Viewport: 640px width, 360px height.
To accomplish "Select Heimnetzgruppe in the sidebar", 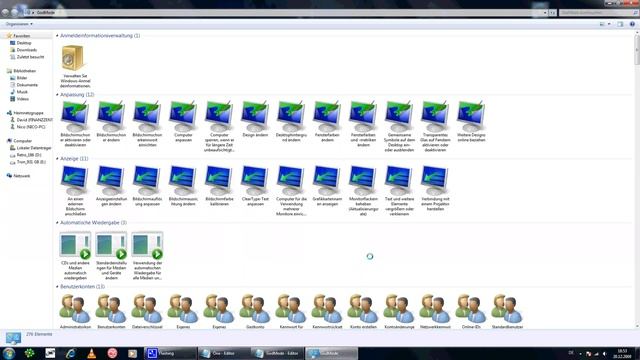I will coord(28,113).
